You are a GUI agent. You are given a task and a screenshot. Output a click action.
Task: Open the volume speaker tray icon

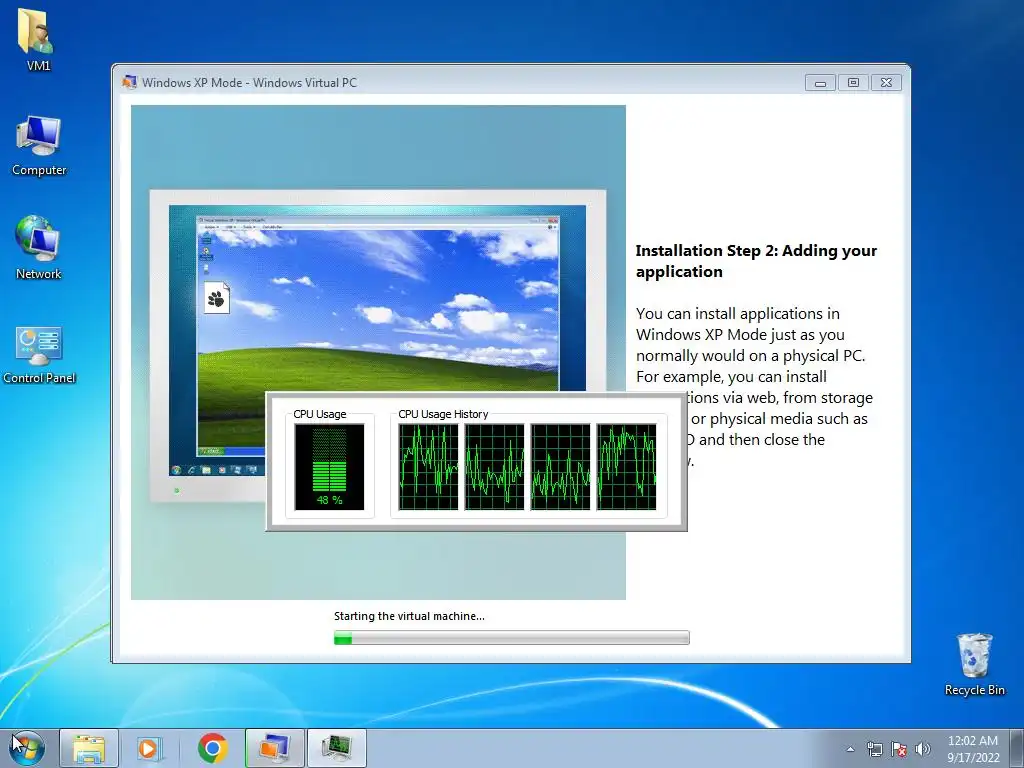922,749
